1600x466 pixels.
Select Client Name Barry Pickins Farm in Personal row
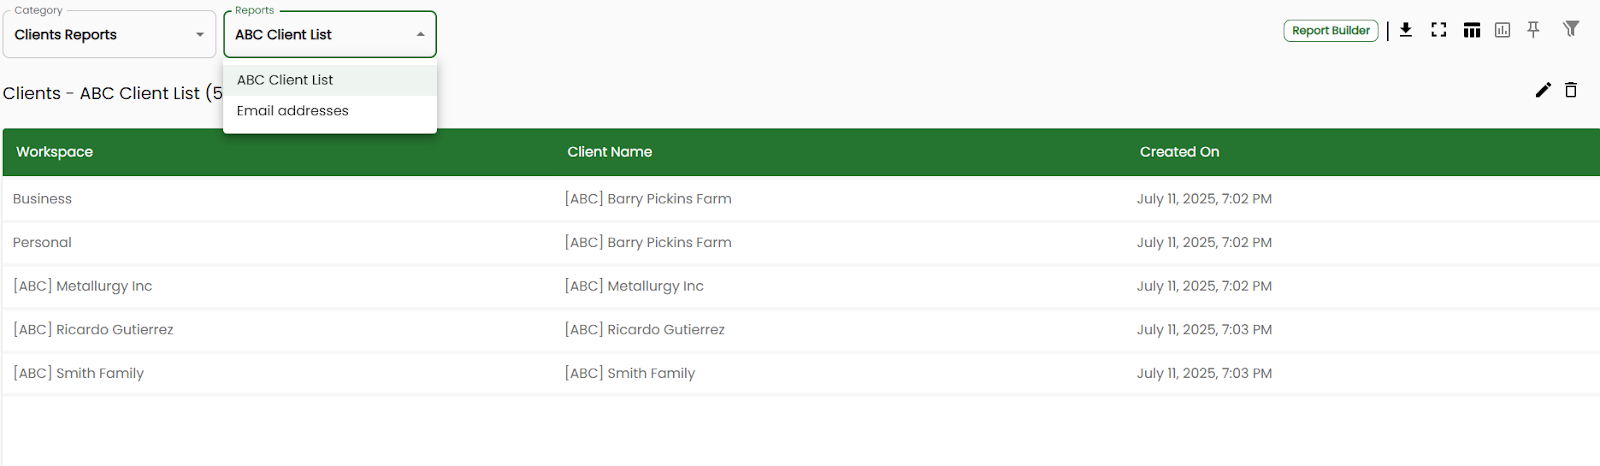coord(648,243)
